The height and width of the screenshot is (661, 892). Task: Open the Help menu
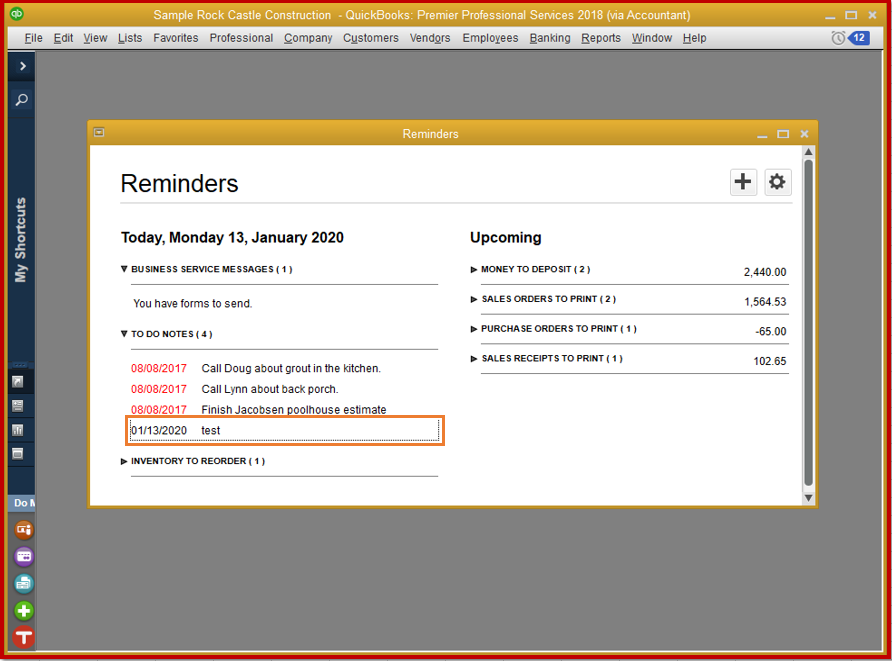pos(695,38)
